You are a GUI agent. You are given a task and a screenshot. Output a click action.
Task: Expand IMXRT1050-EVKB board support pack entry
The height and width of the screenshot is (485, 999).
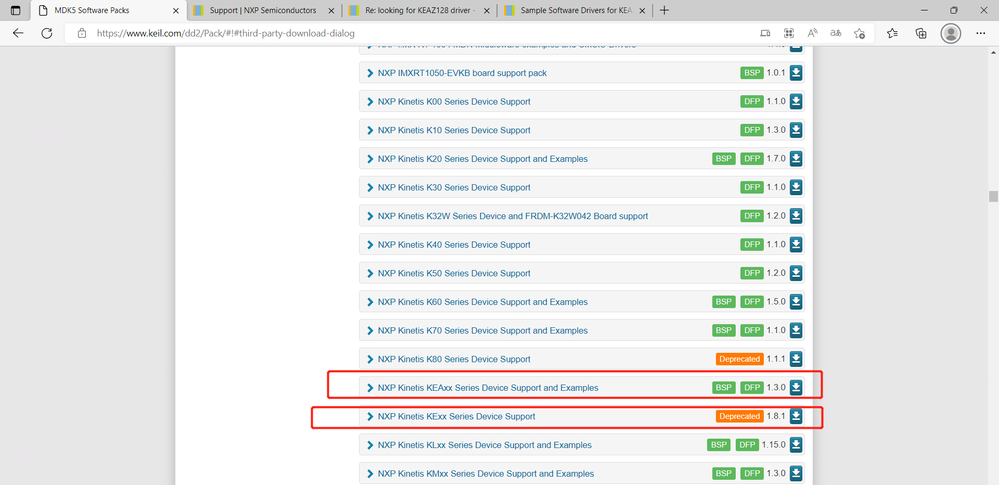(x=370, y=73)
